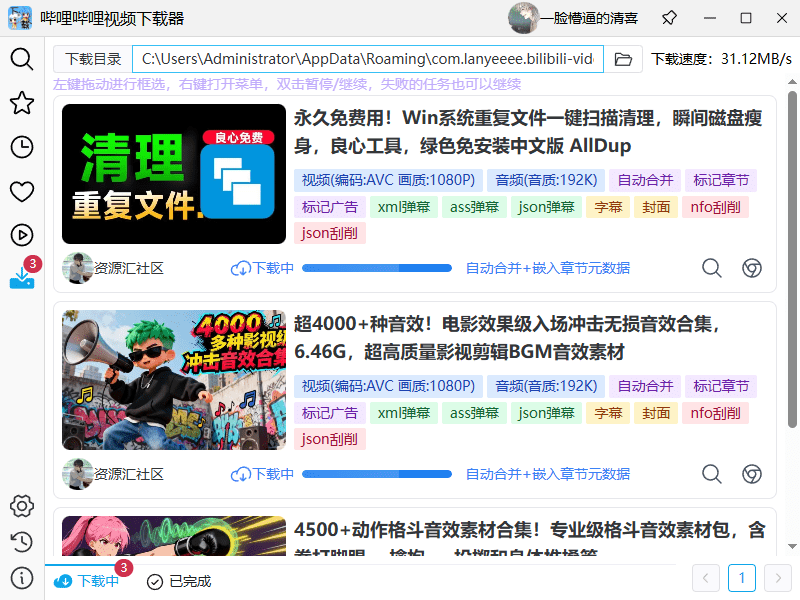Open the history clock icon in sidebar
The image size is (800, 600).
22,147
